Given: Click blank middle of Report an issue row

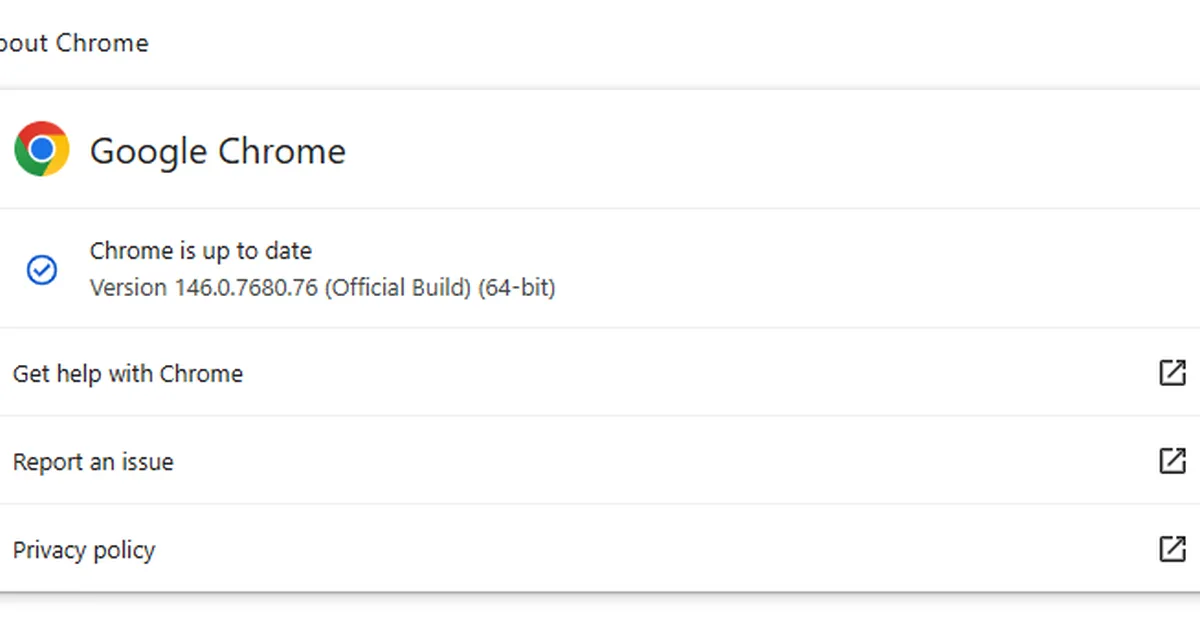Looking at the screenshot, I should [x=650, y=461].
